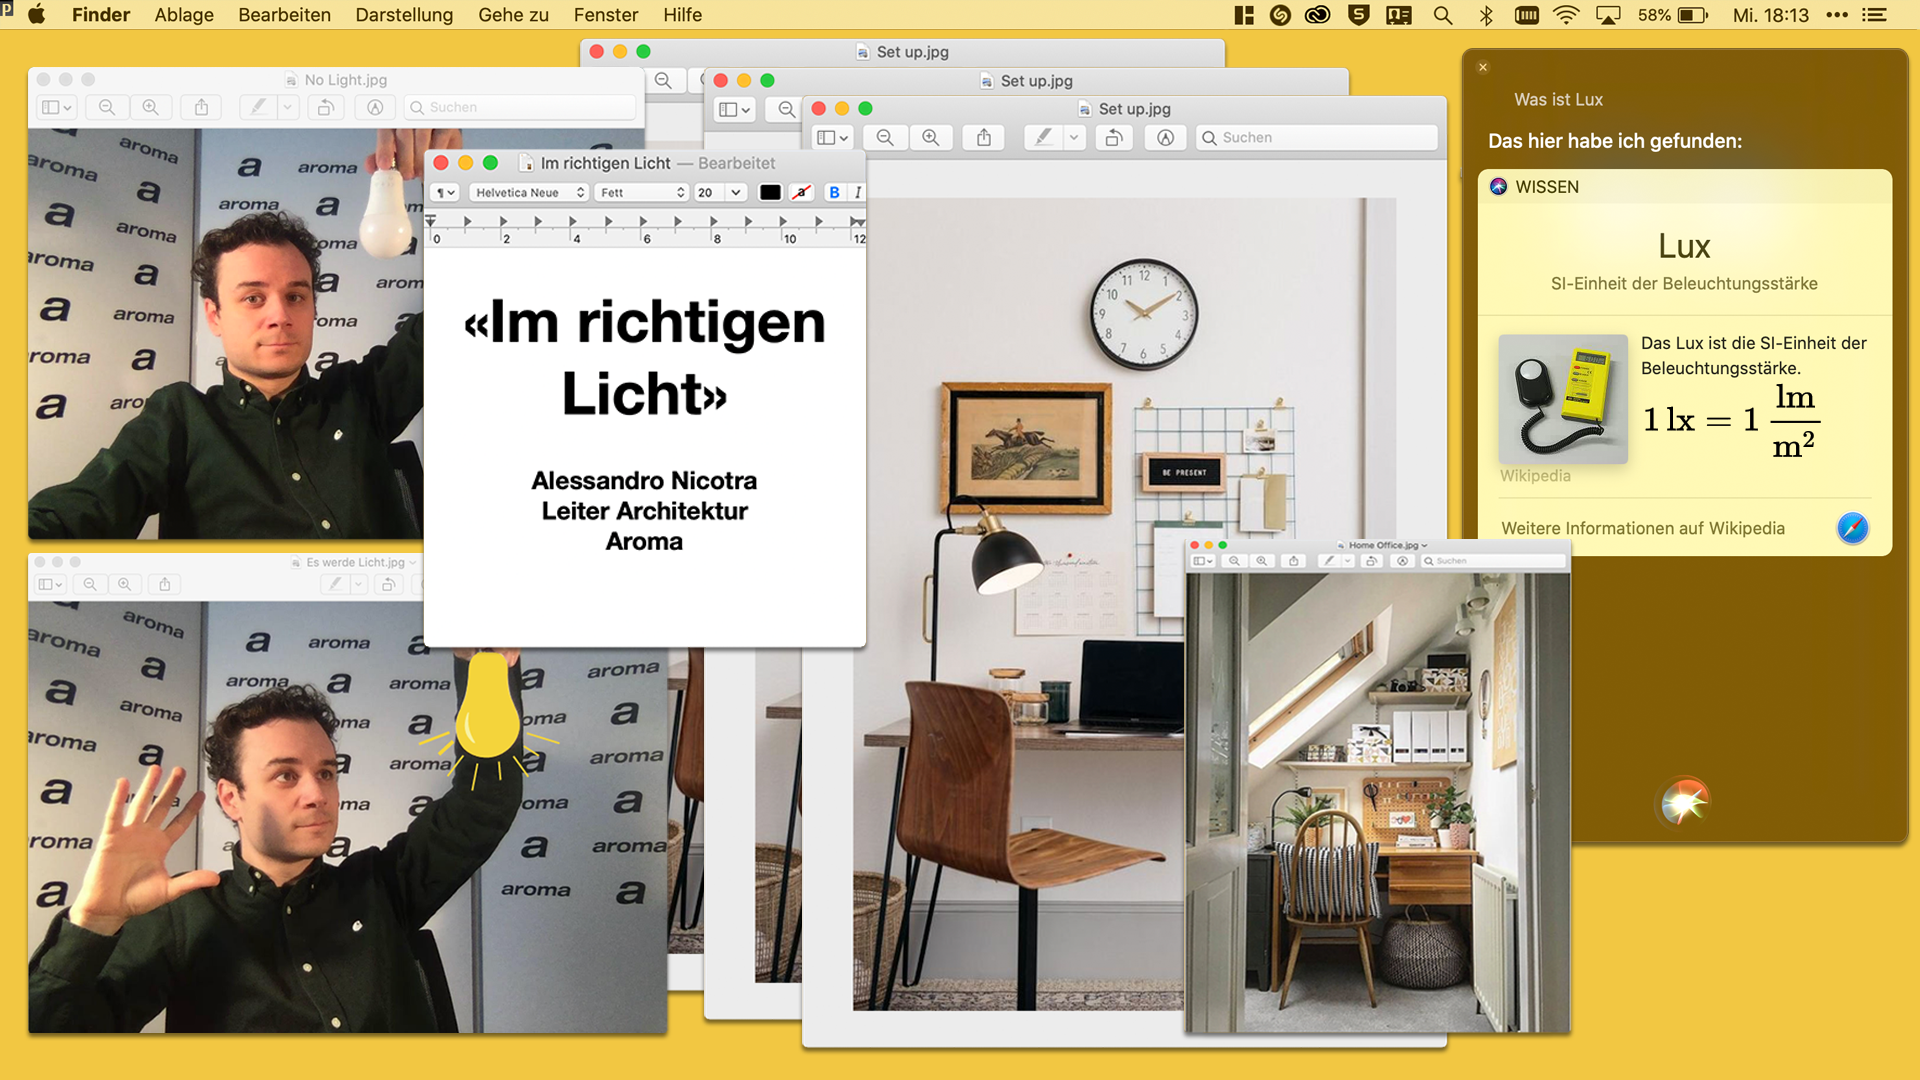Click Share icon in Set up.jpg toolbar
Screen dimensions: 1920x1080
coord(984,138)
